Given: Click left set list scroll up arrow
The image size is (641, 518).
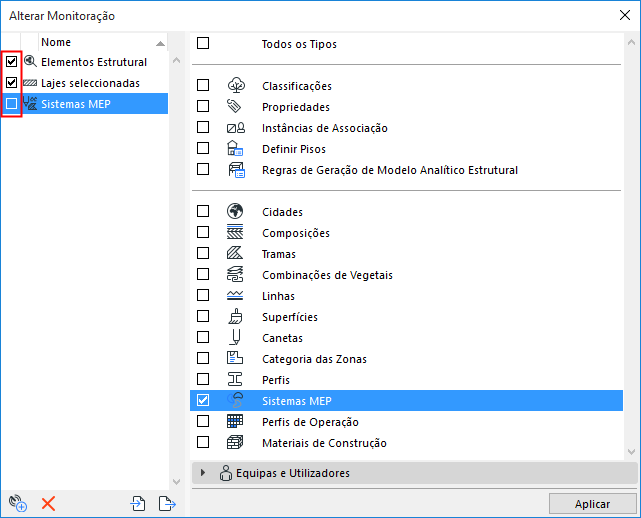Looking at the screenshot, I should tap(176, 61).
